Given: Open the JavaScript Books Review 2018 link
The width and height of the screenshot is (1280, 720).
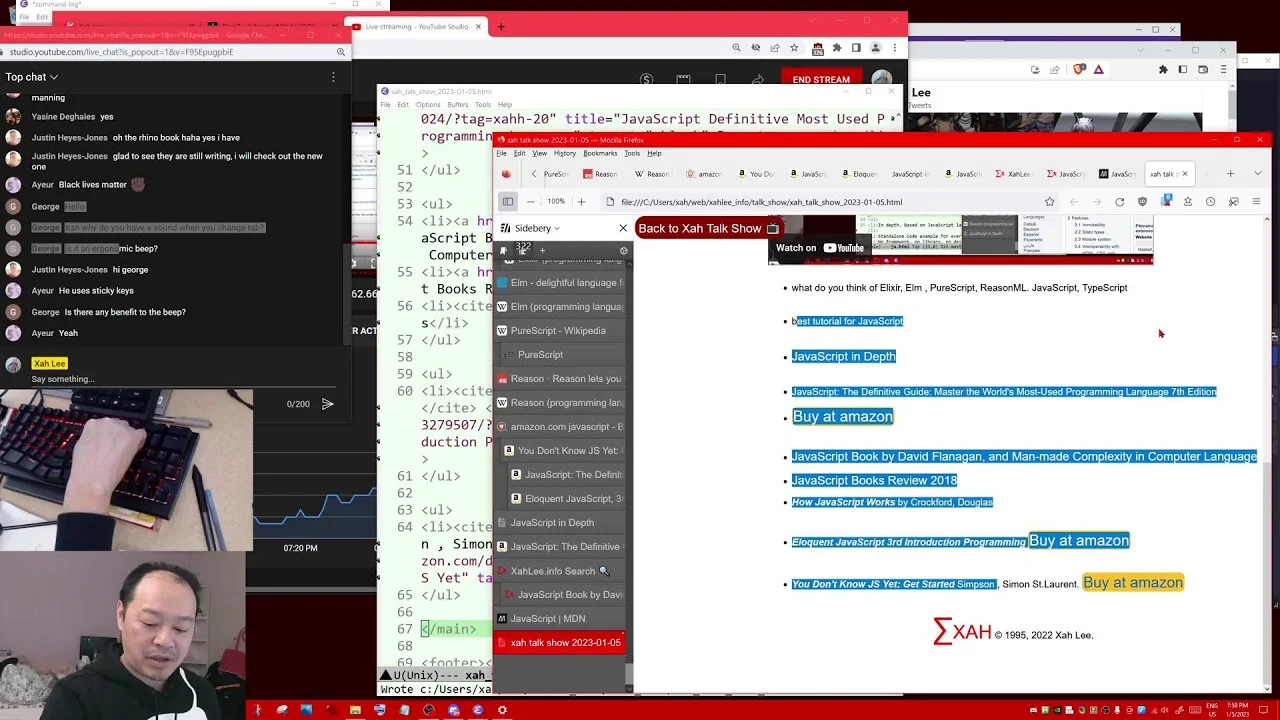Looking at the screenshot, I should [x=874, y=480].
